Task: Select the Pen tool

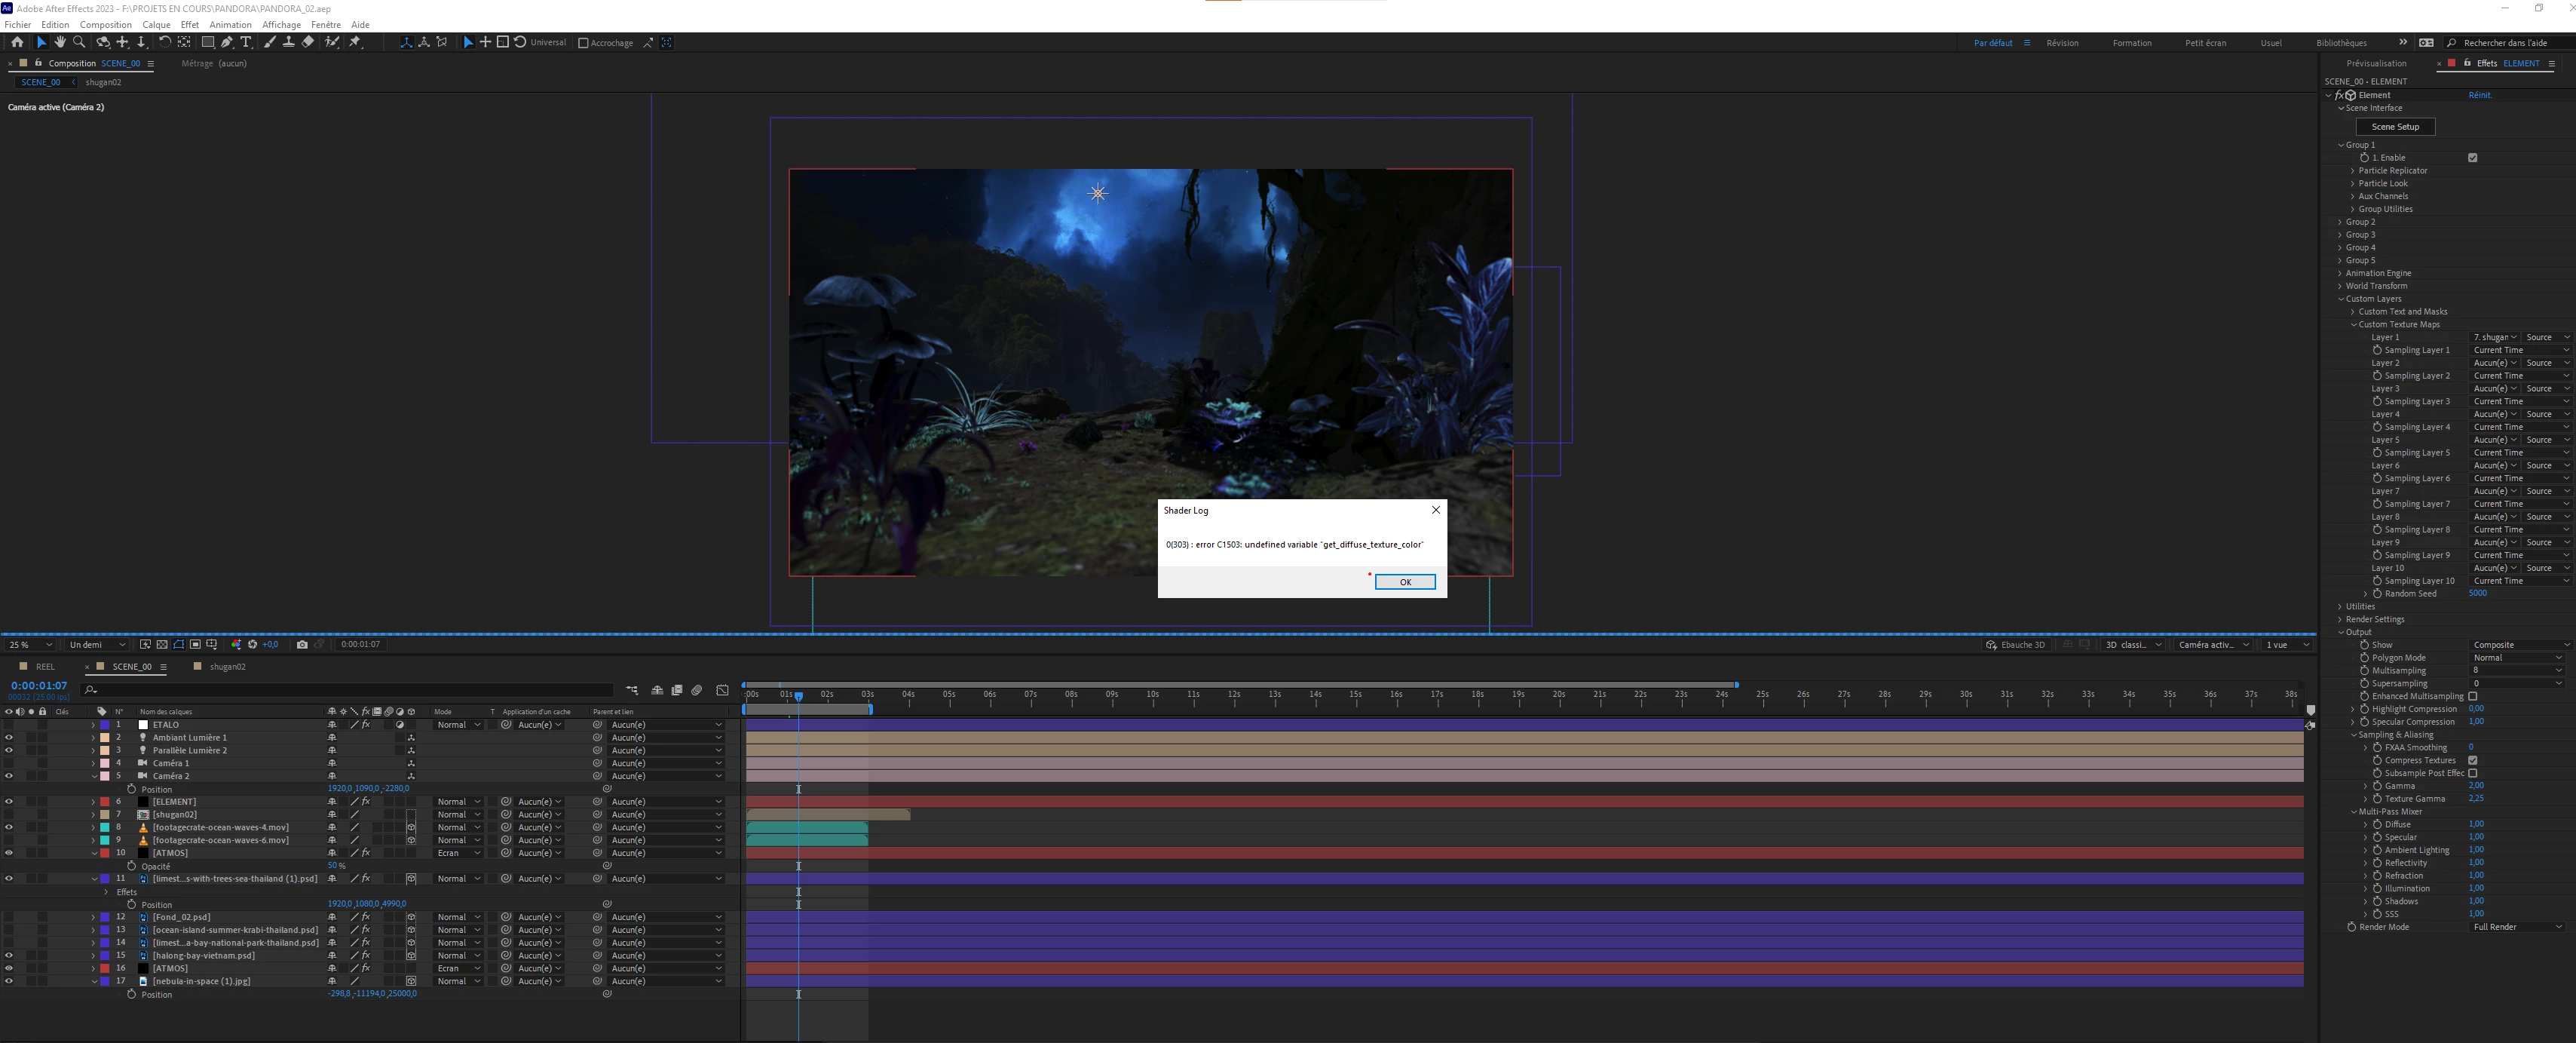Action: pyautogui.click(x=227, y=42)
